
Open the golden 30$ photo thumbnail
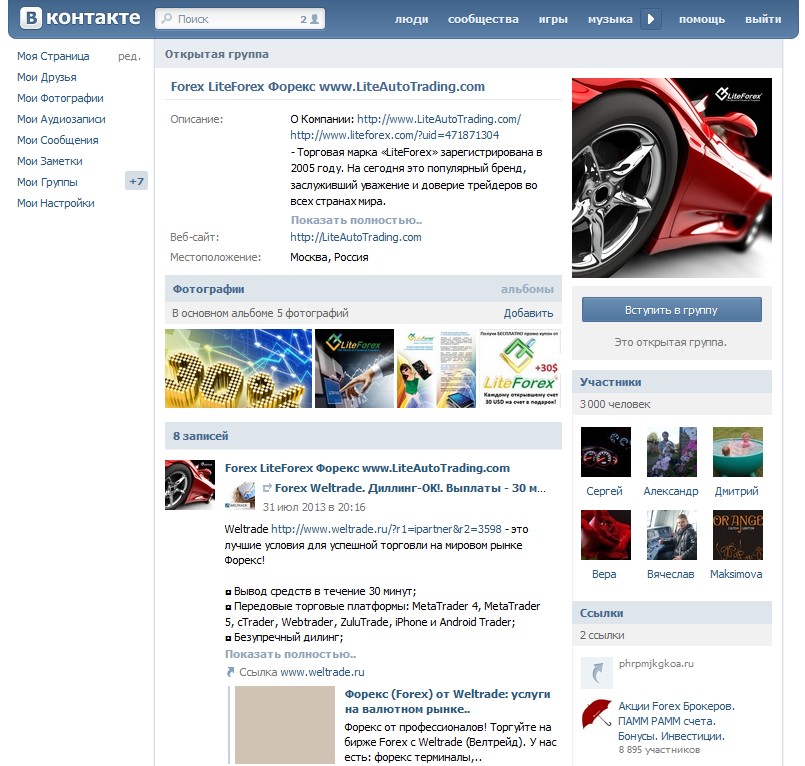pos(238,369)
